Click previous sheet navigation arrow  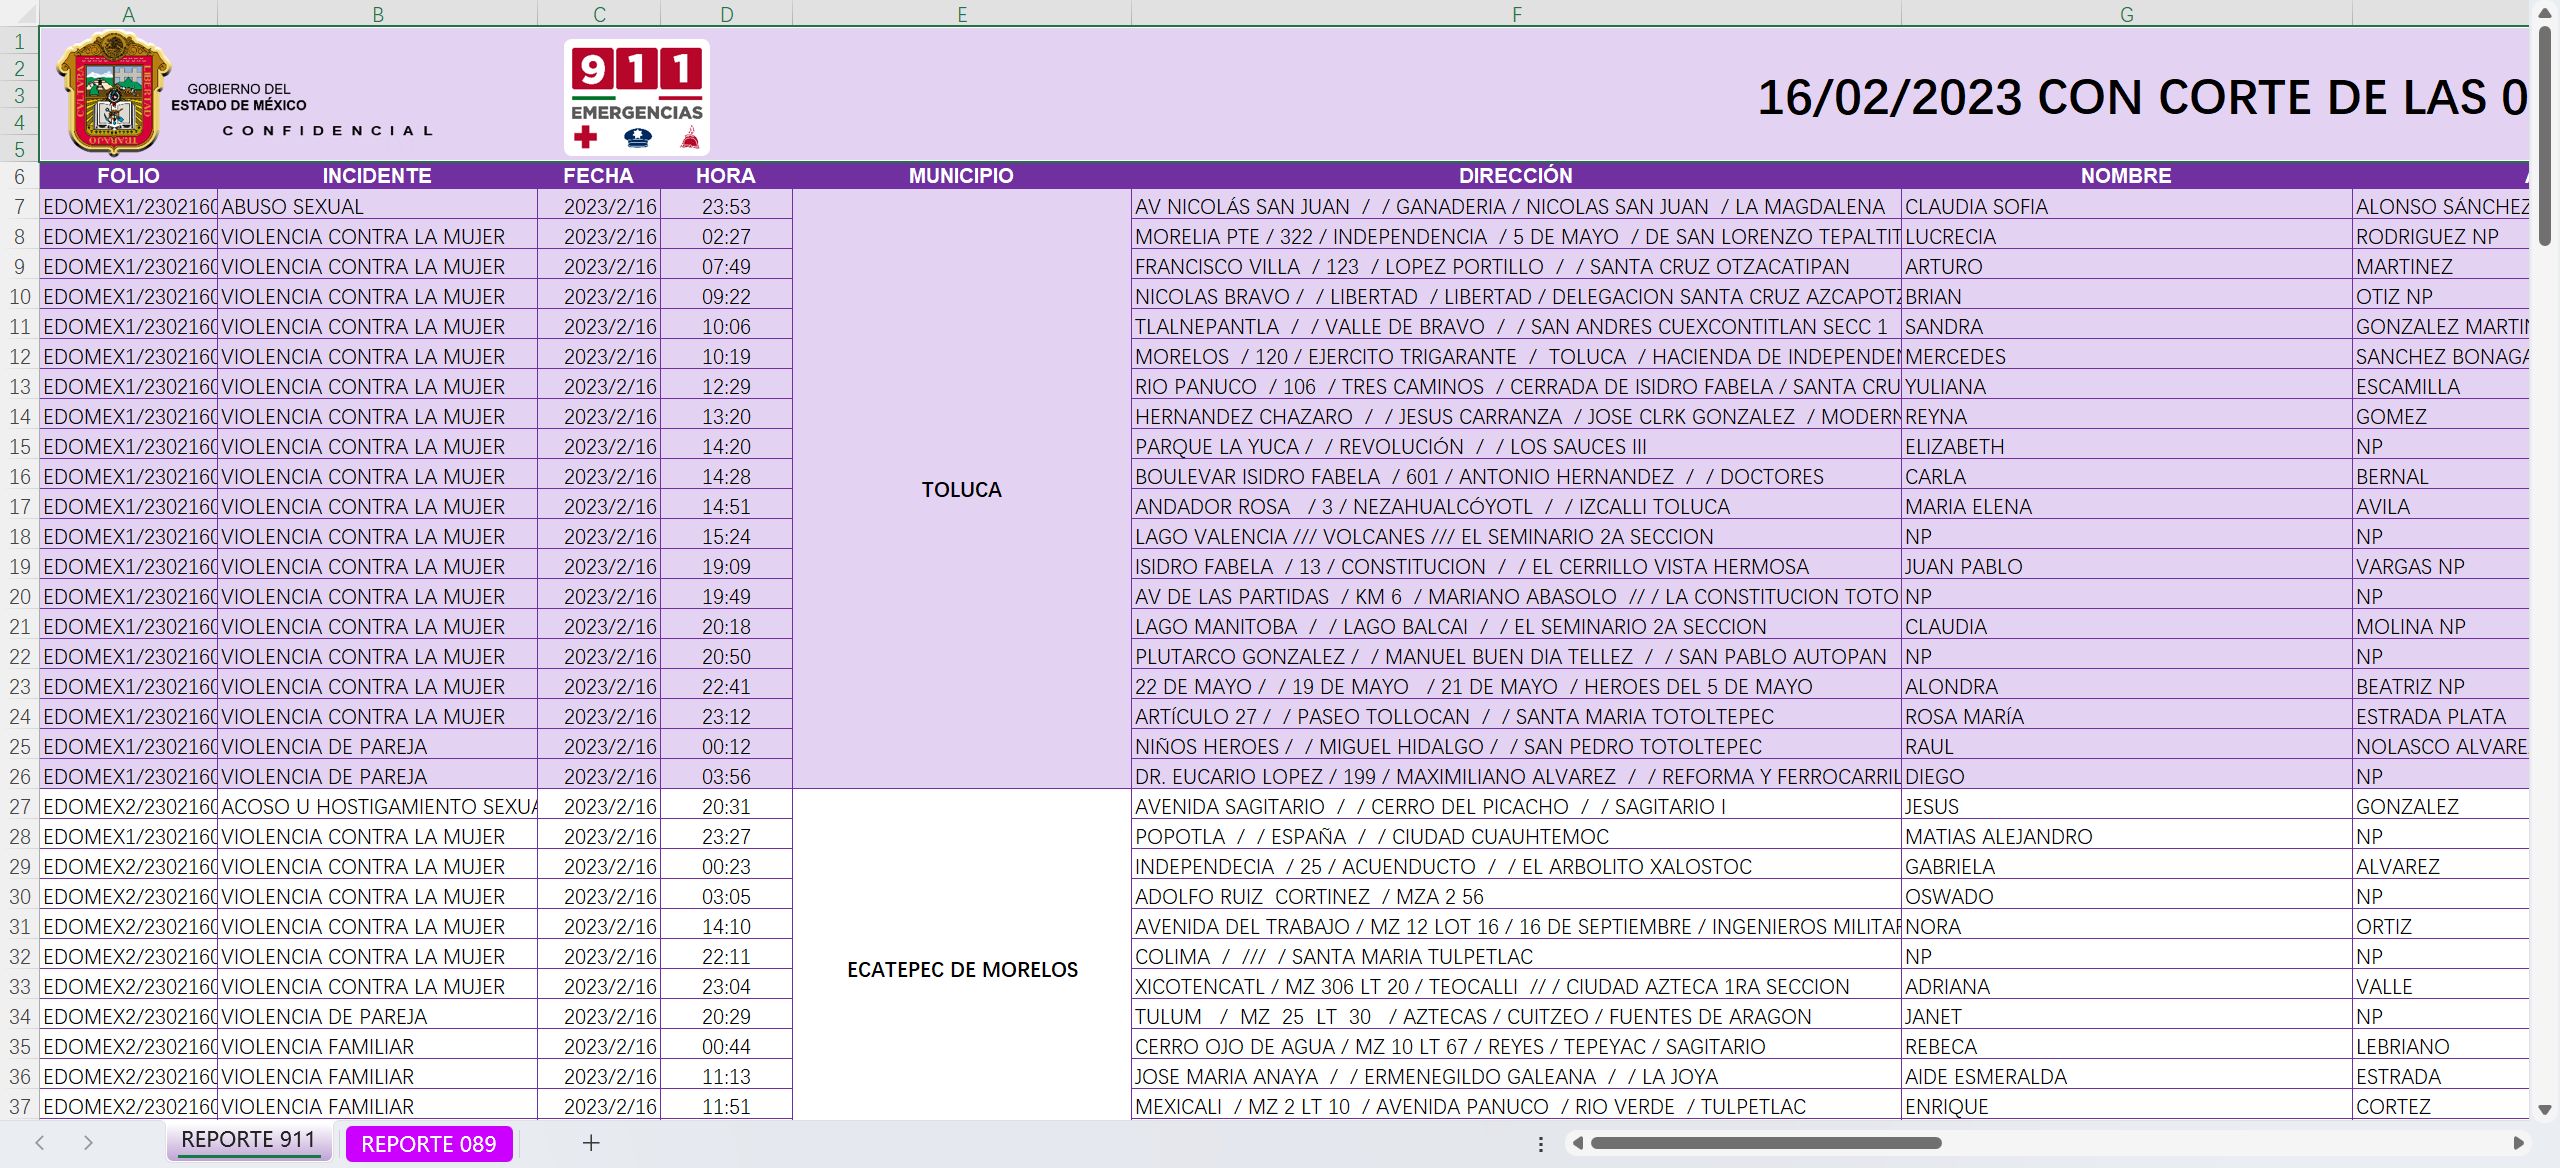pyautogui.click(x=40, y=1143)
